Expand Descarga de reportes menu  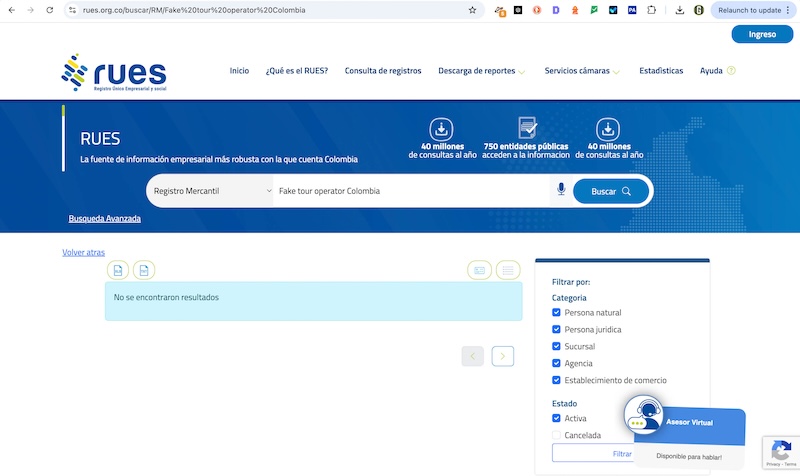pos(481,71)
